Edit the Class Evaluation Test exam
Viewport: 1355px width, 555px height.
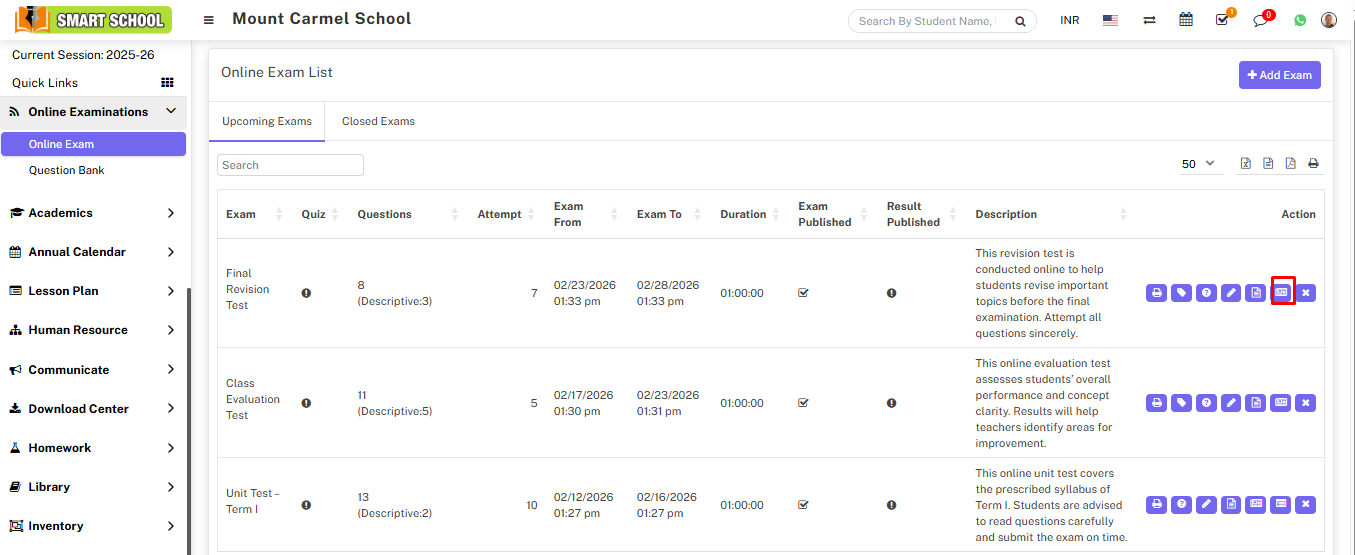click(1231, 403)
